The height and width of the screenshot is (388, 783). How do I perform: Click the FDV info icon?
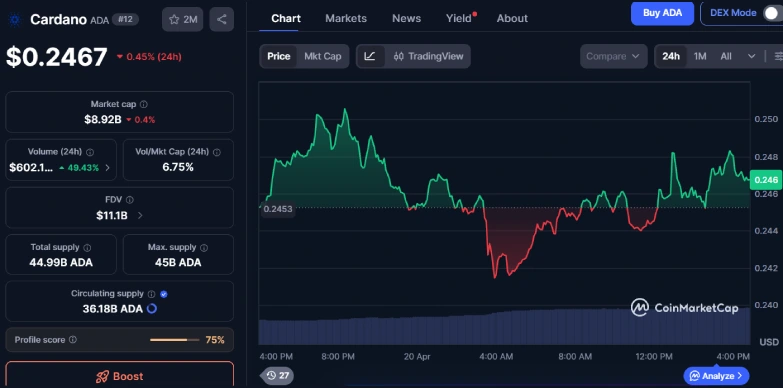click(130, 200)
